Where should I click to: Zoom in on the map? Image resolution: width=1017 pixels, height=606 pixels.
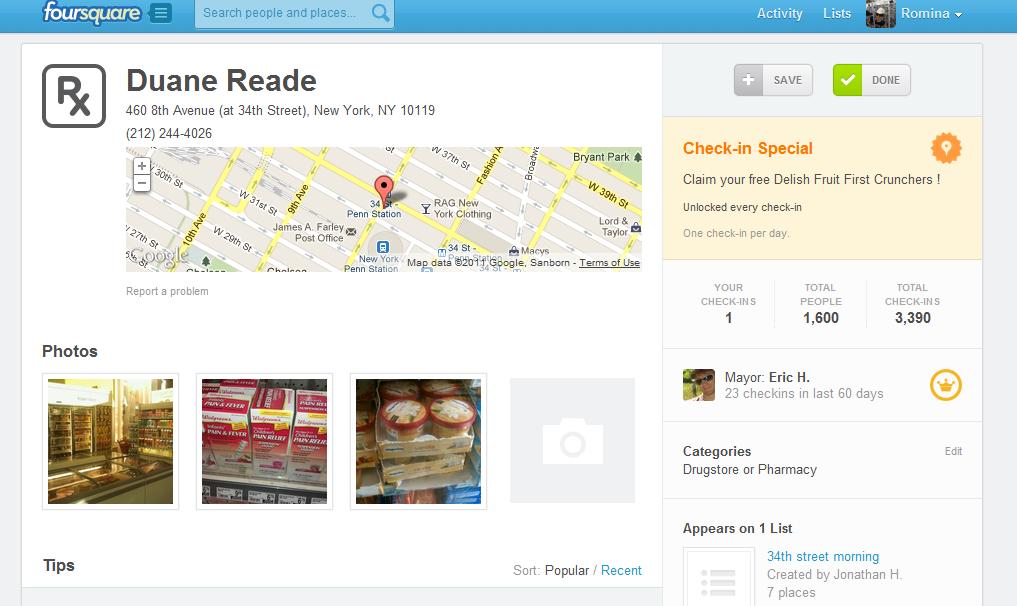point(142,165)
